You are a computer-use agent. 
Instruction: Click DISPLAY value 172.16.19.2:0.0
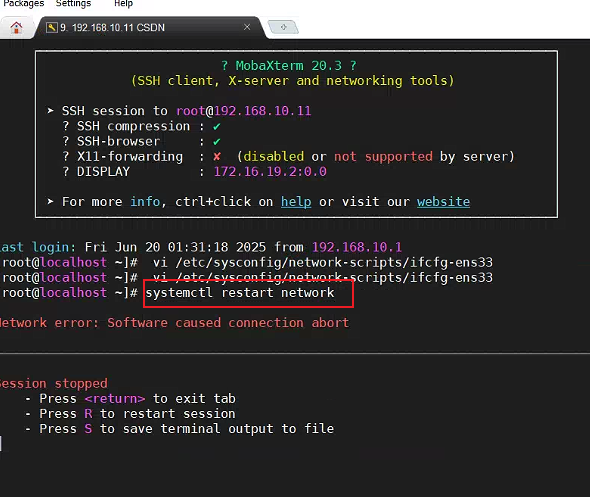click(x=270, y=172)
